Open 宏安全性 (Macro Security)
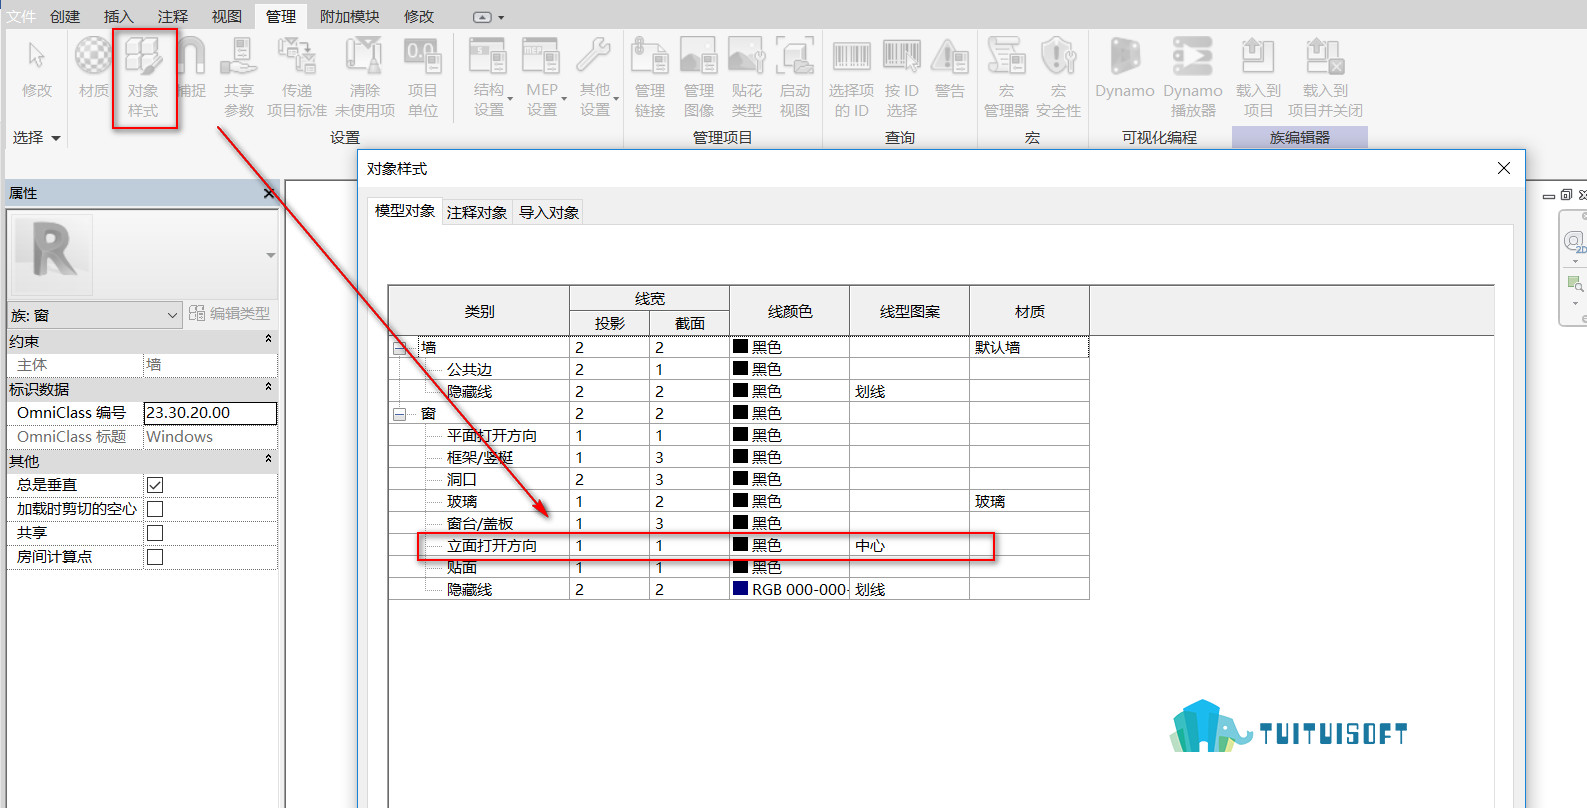 1058,78
